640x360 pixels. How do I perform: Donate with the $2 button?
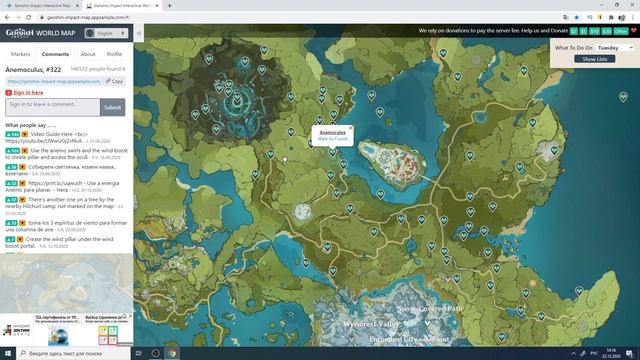pyautogui.click(x=573, y=31)
